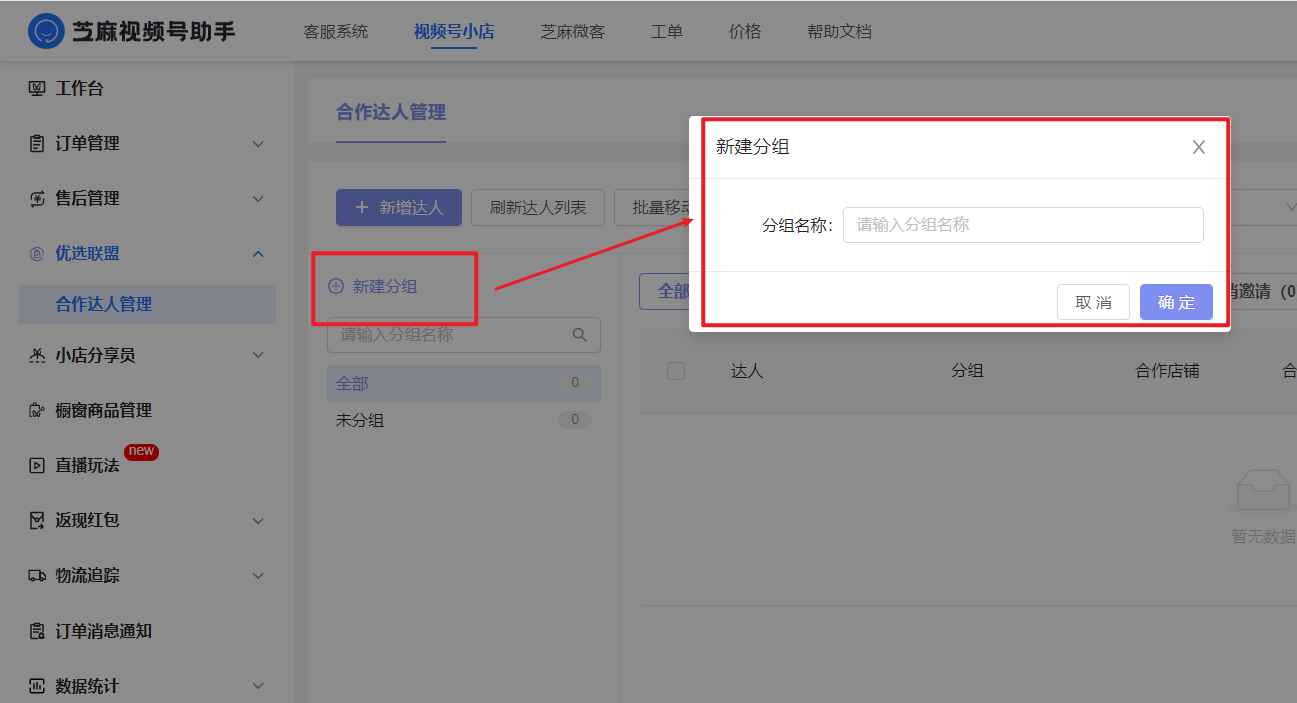Click the search magnifier in the group filter
The height and width of the screenshot is (703, 1297).
coord(580,335)
